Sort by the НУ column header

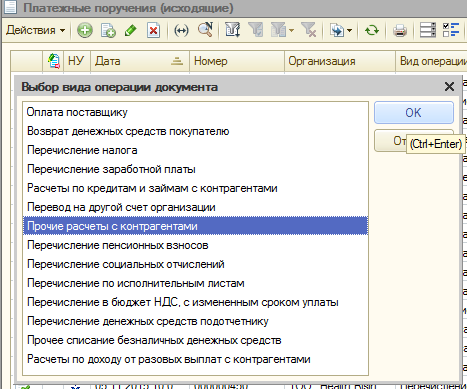[x=76, y=61]
